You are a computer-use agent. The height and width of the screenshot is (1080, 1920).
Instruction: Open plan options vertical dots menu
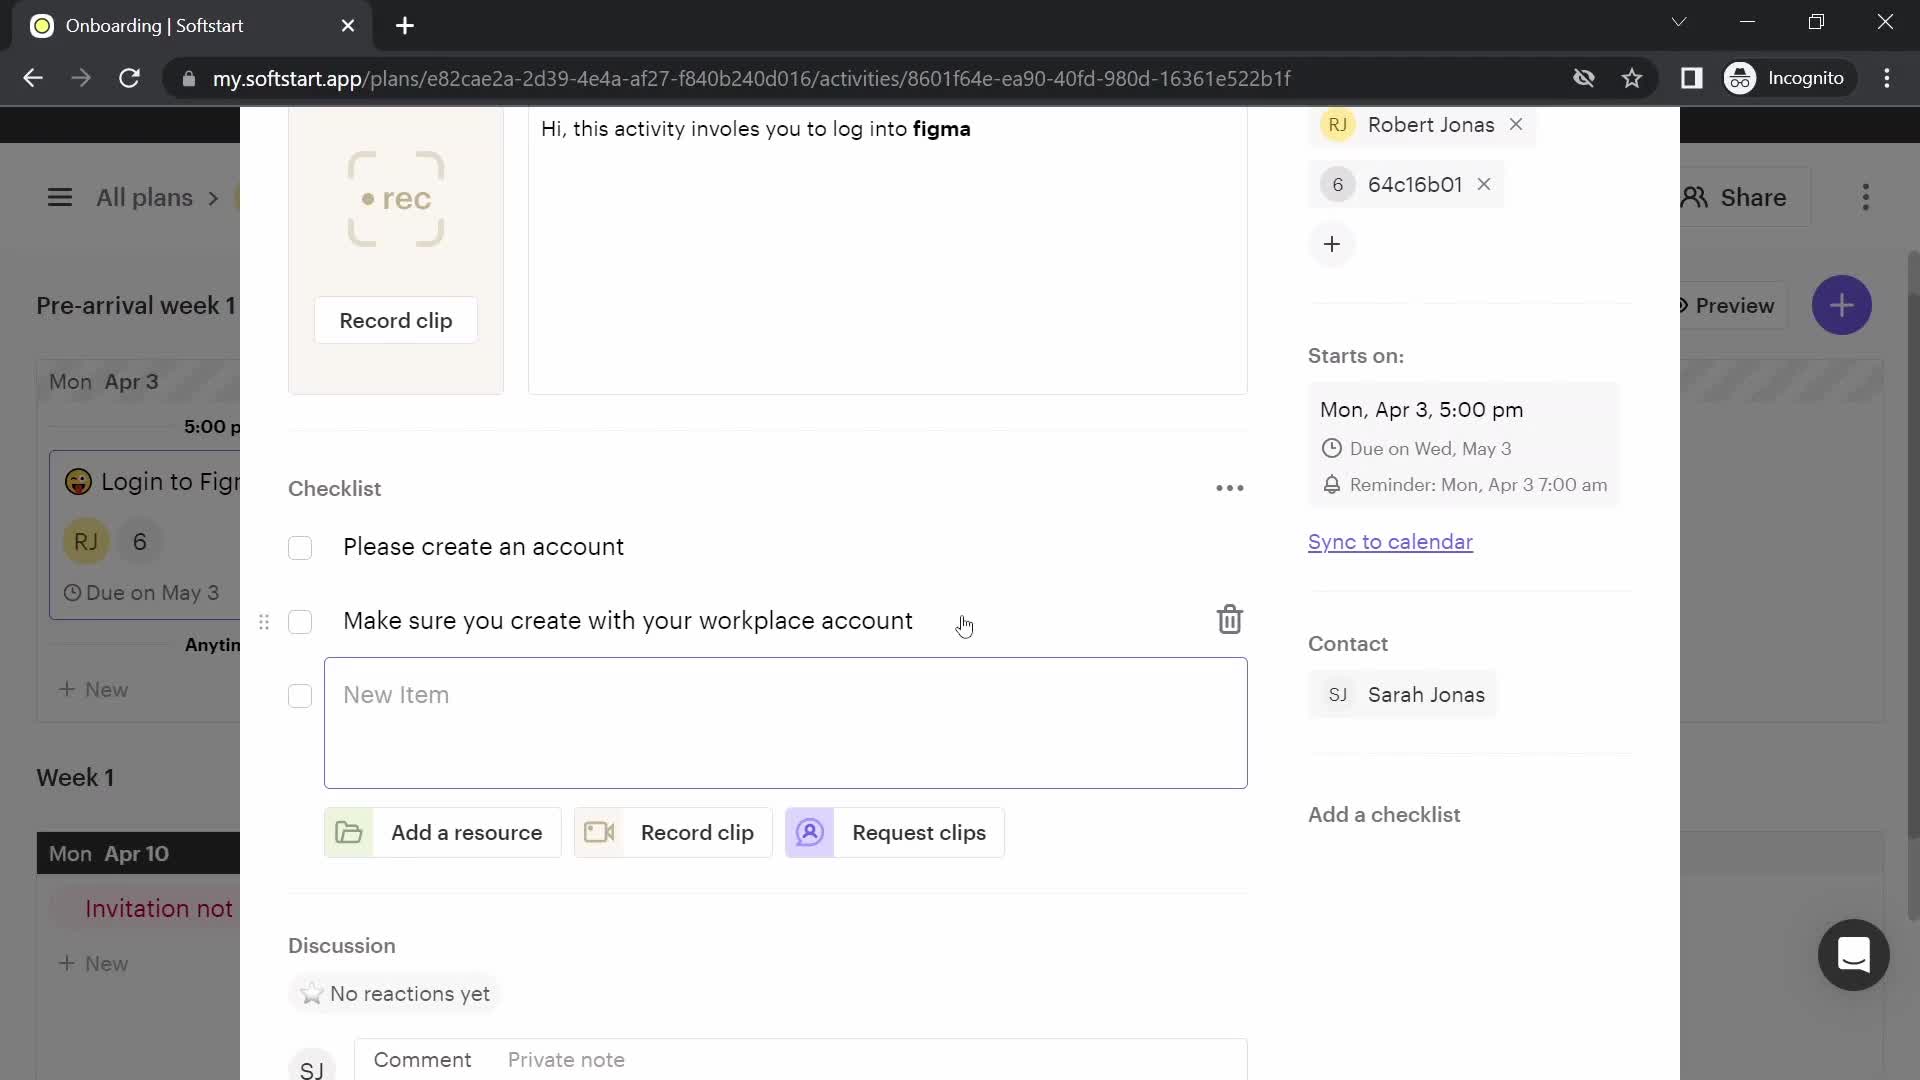(x=1866, y=198)
